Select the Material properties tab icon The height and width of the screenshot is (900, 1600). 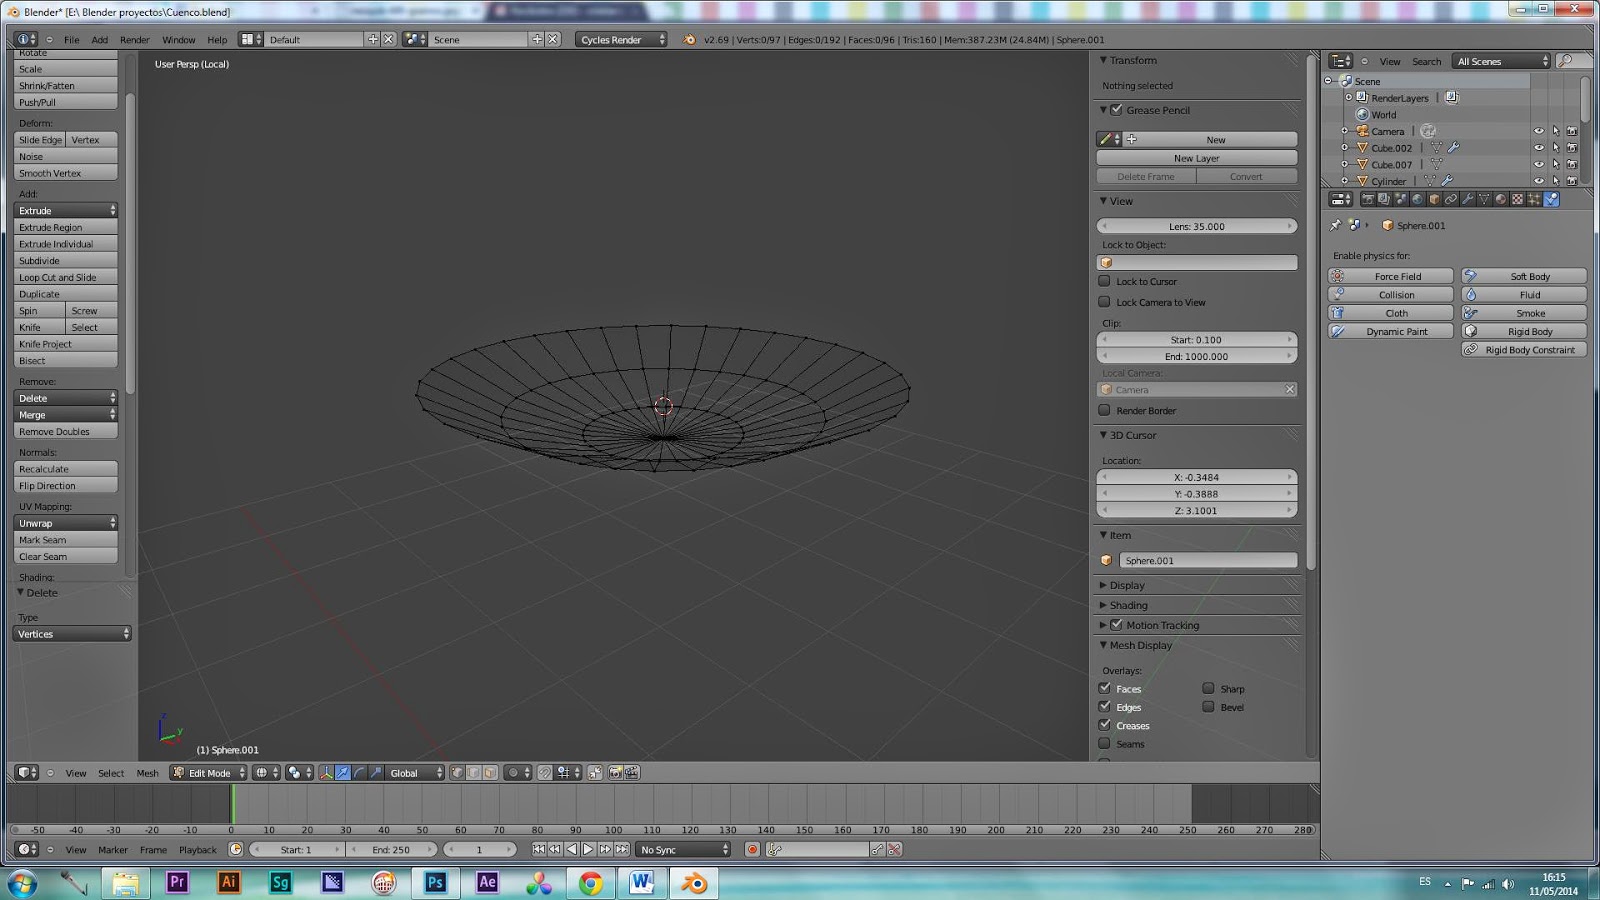[1501, 200]
